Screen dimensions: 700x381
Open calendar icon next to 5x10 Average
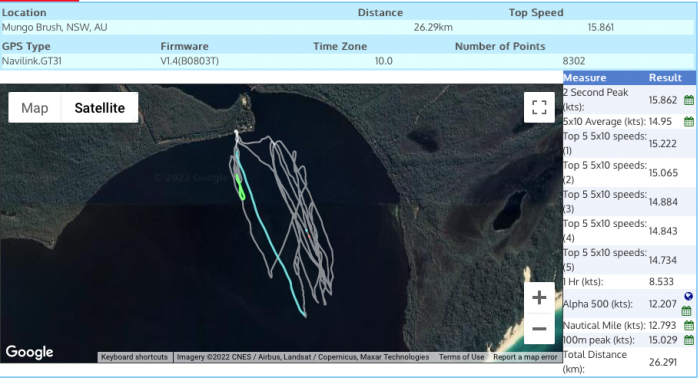tap(689, 121)
